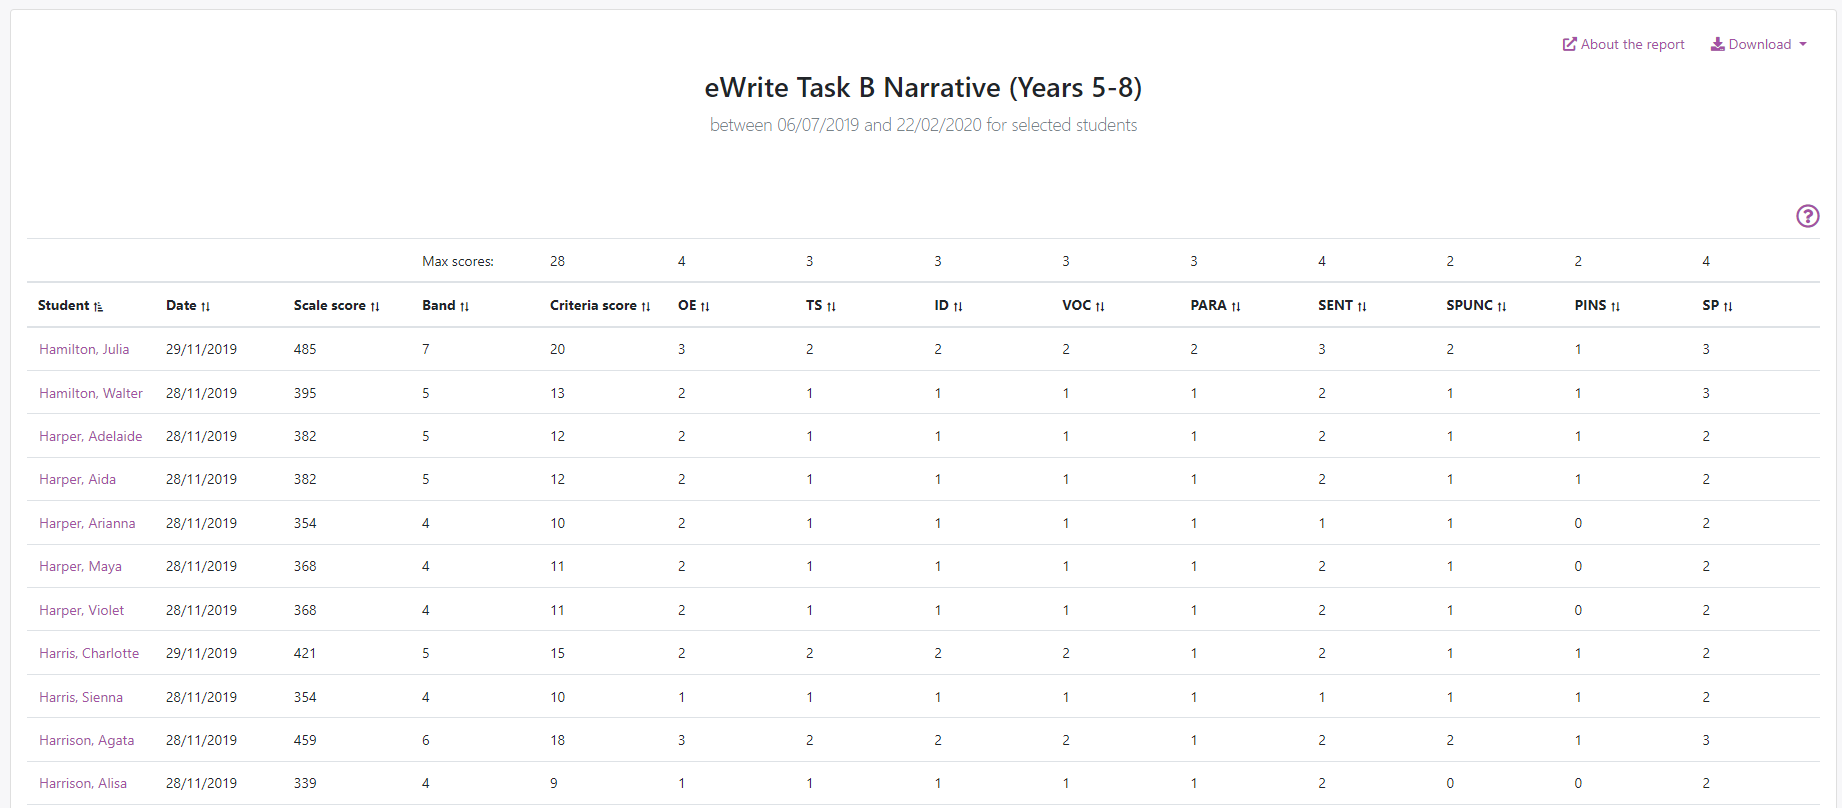This screenshot has width=1842, height=808.
Task: Sort table by Student column icon
Action: pyautogui.click(x=98, y=307)
